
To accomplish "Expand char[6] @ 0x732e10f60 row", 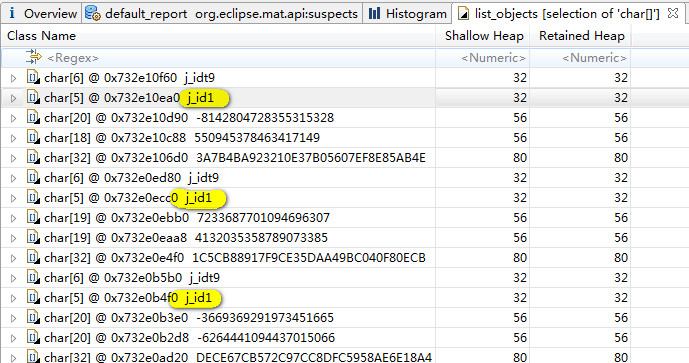I will pyautogui.click(x=14, y=78).
